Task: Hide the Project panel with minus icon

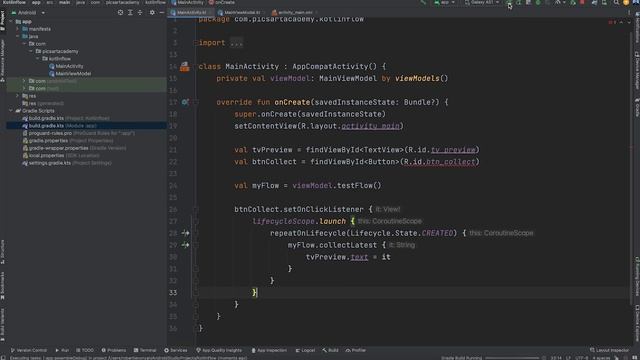Action: [162, 13]
